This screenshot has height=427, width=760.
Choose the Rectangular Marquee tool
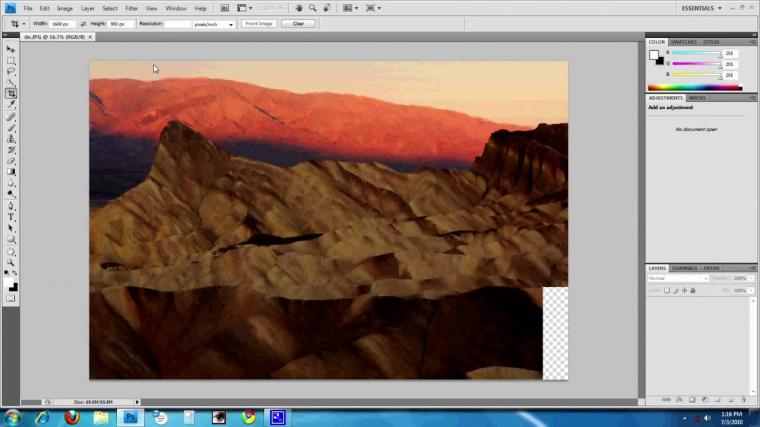point(11,60)
